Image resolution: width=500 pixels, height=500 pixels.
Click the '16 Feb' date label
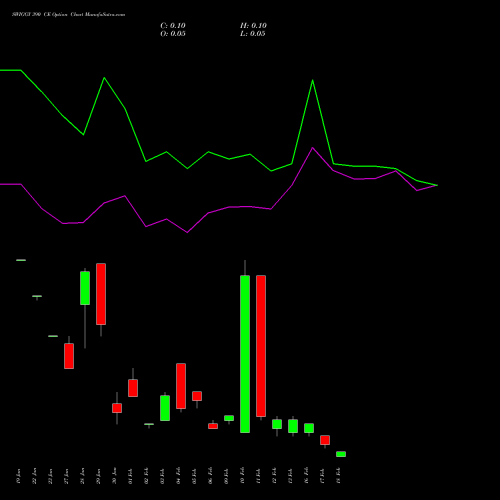point(307,476)
